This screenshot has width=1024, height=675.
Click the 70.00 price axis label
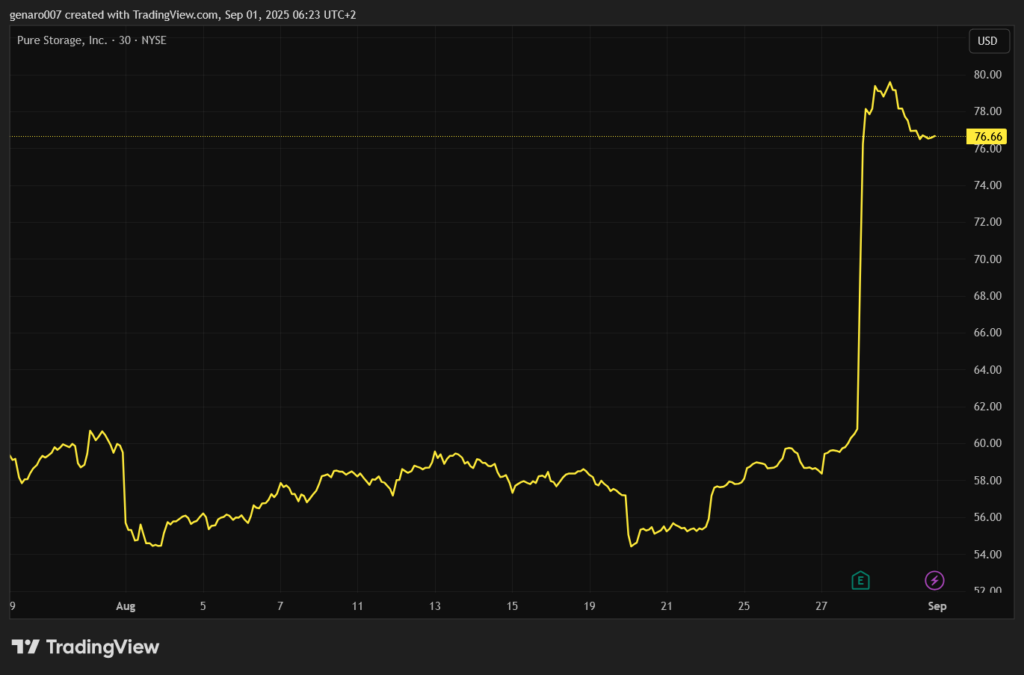988,259
